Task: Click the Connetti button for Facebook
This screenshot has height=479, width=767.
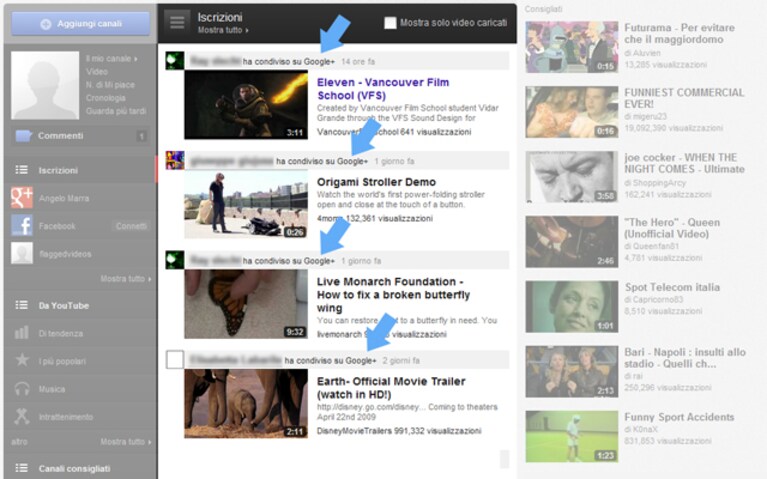Action: coord(131,226)
